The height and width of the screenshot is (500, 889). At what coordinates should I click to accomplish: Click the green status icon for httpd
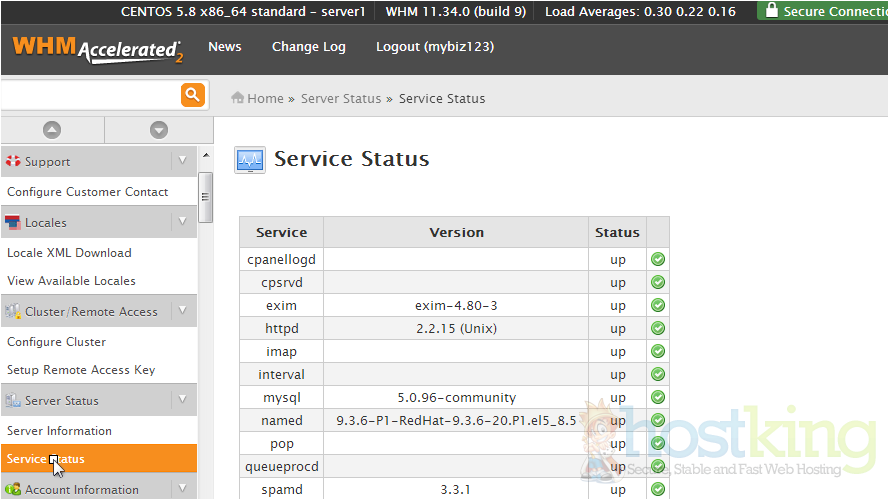(658, 328)
